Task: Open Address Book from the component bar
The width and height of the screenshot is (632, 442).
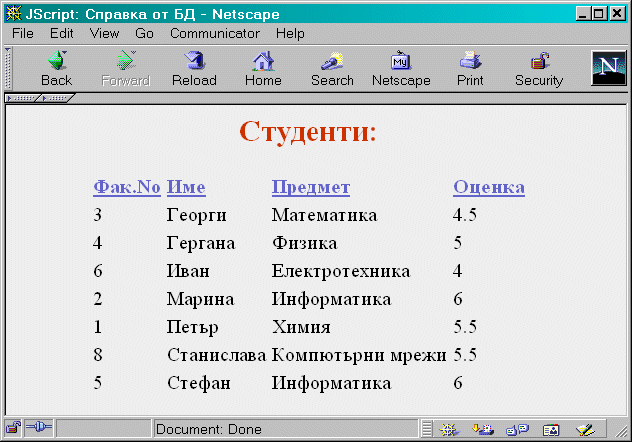Action: click(x=551, y=430)
